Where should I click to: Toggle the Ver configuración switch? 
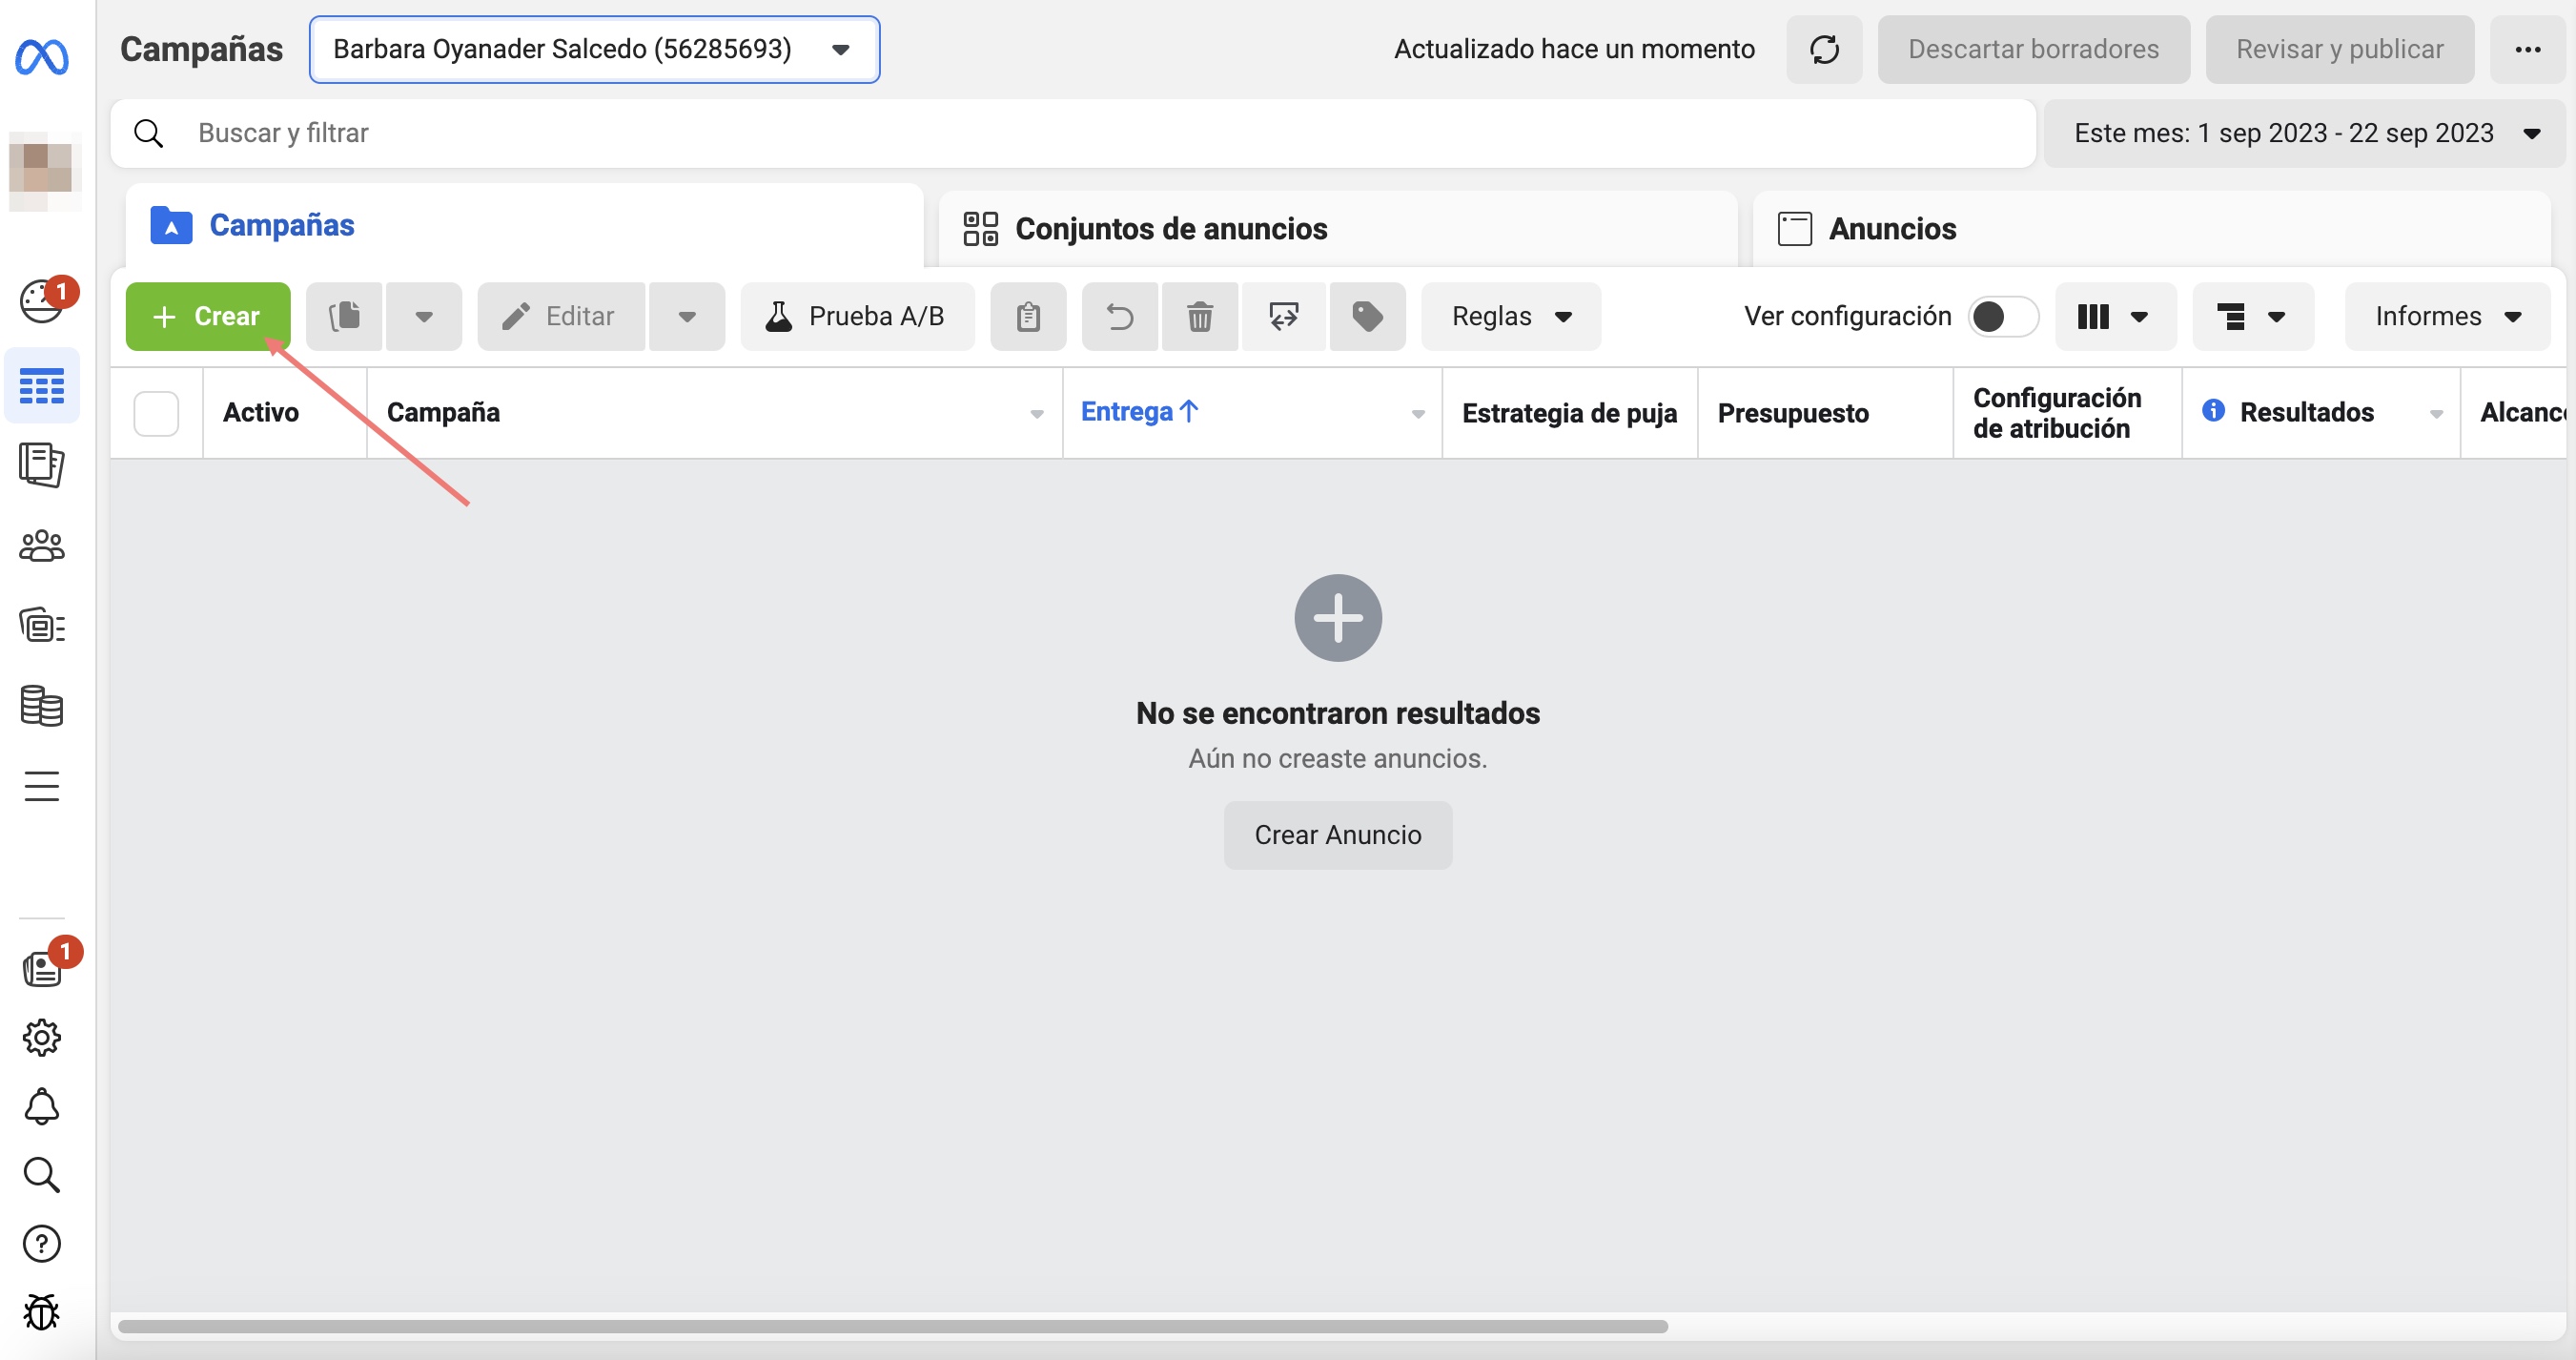tap(2002, 317)
